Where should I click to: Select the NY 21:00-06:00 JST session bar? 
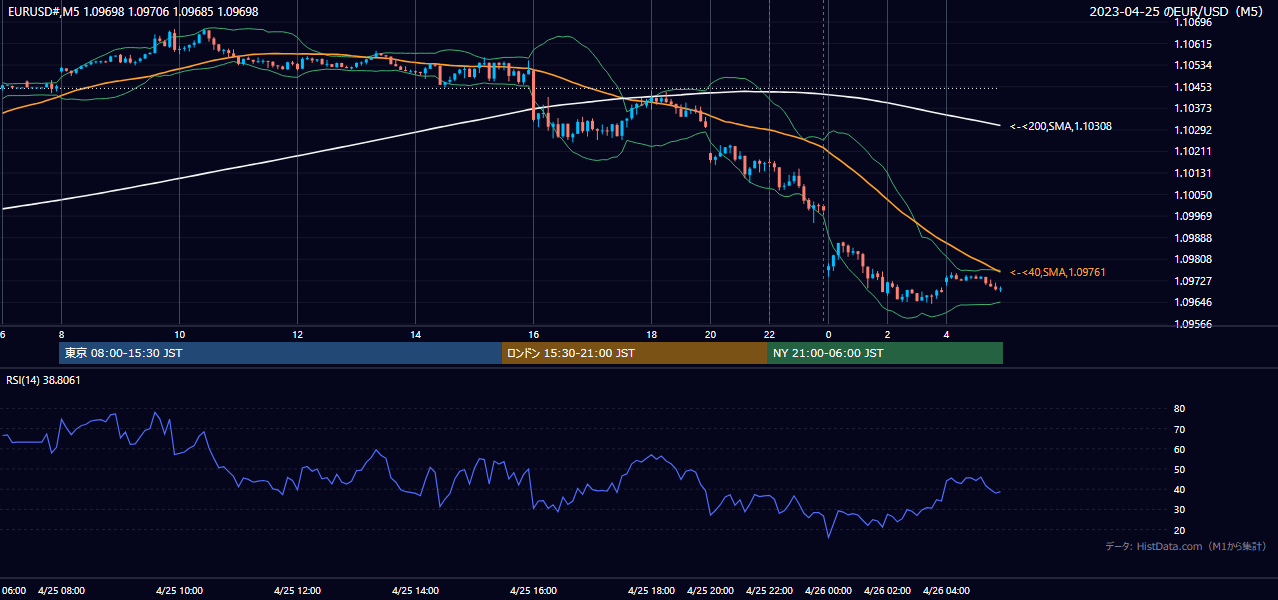(885, 353)
